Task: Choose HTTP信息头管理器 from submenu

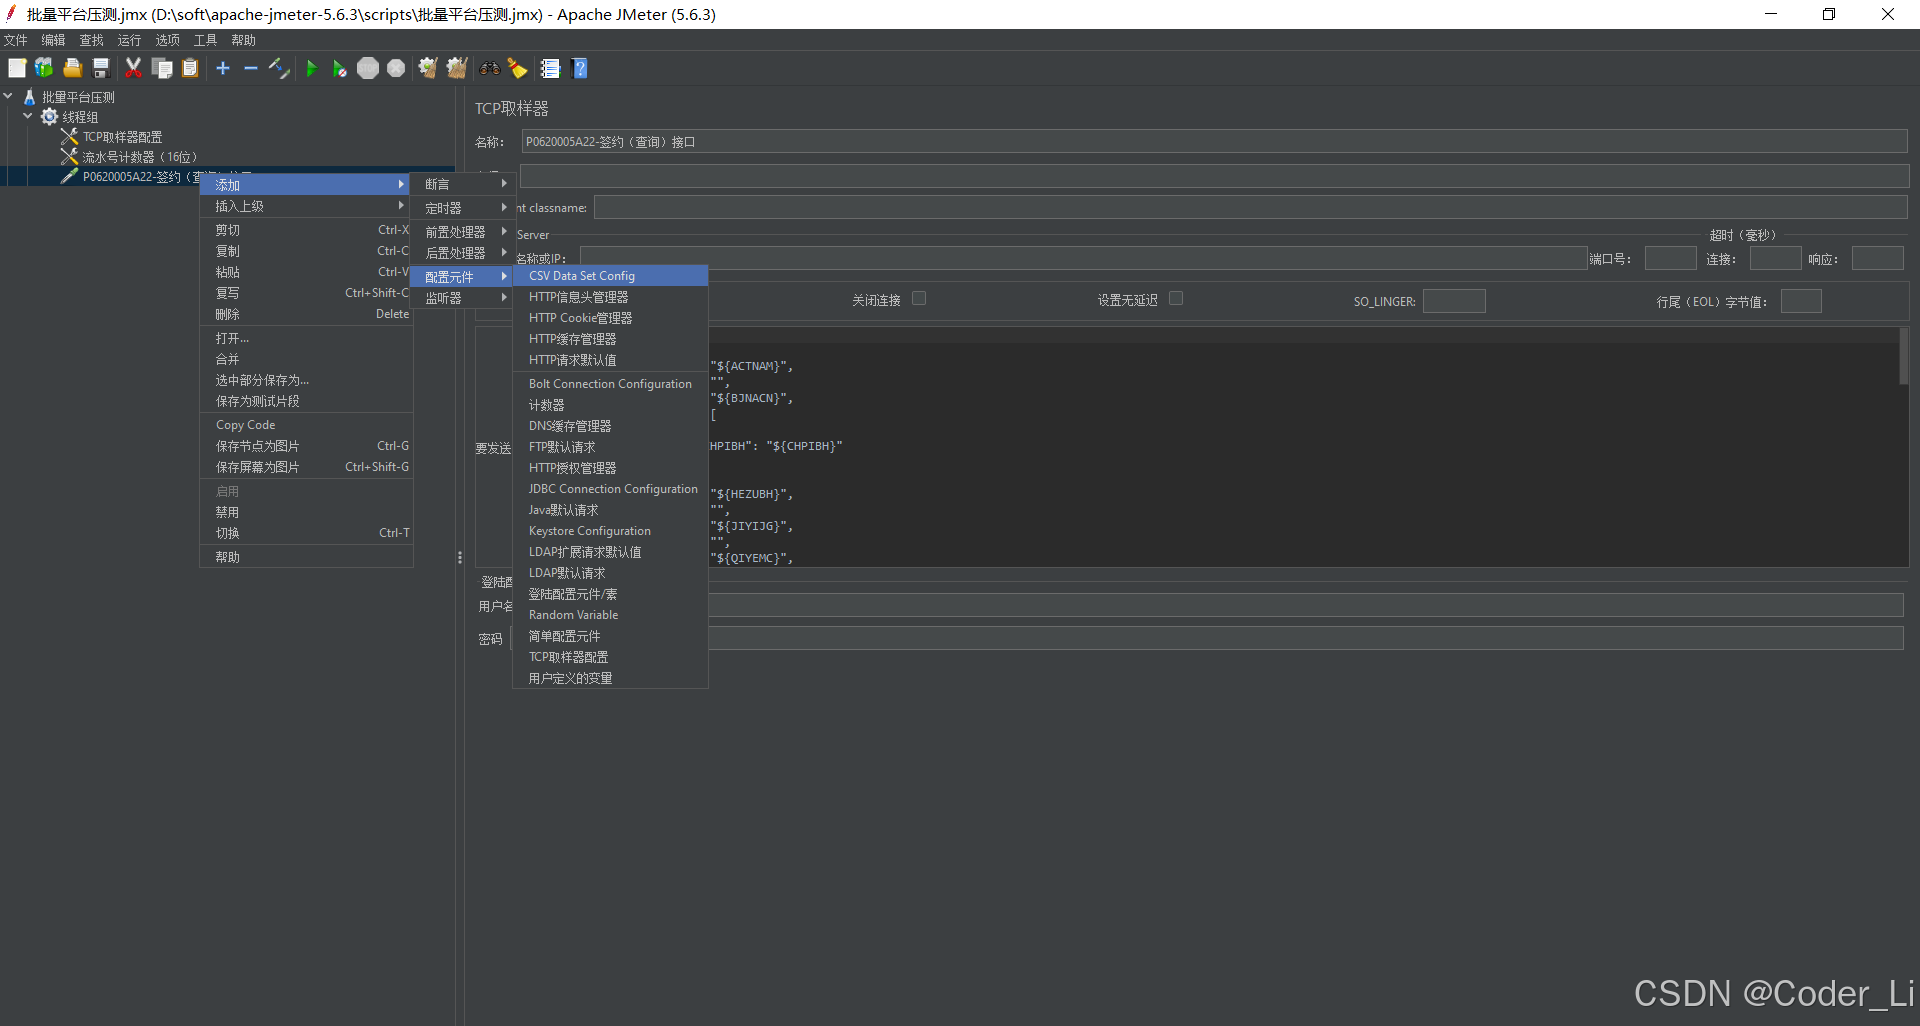Action: coord(610,297)
